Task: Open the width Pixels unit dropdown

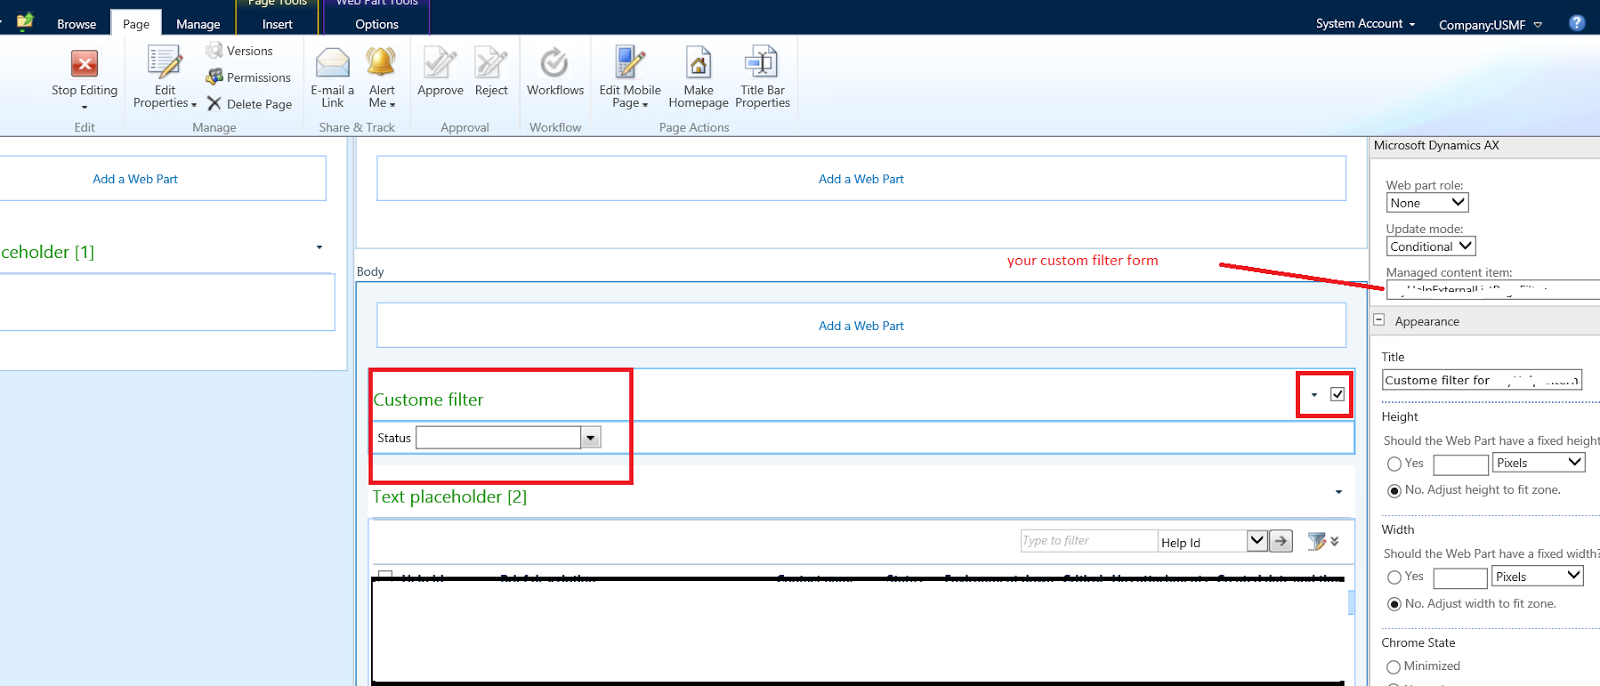Action: (1539, 576)
